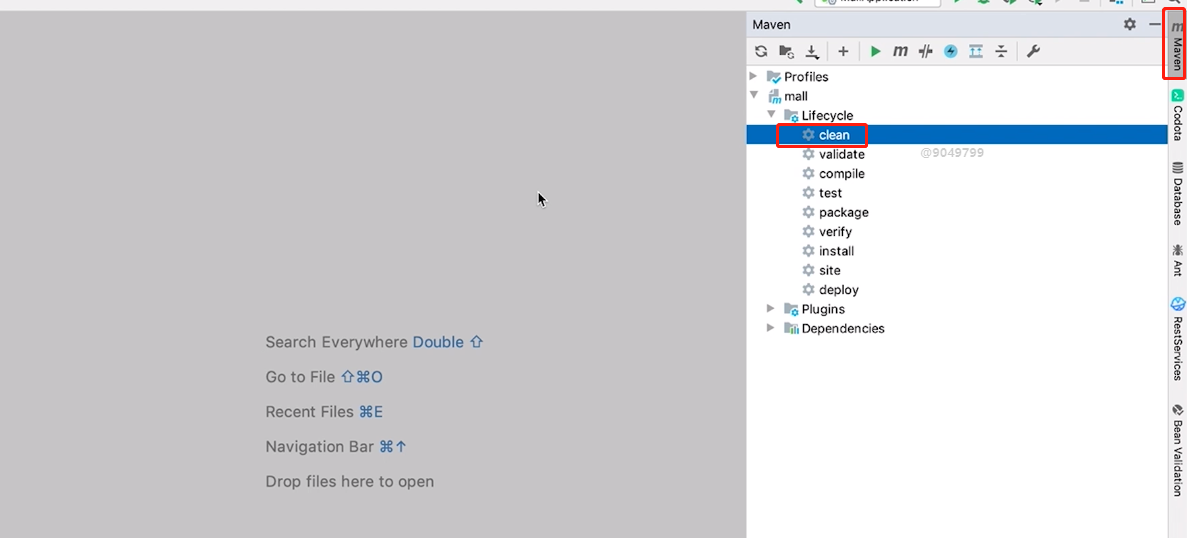Open the RestServices side tab
Image resolution: width=1187 pixels, height=538 pixels.
[1177, 340]
